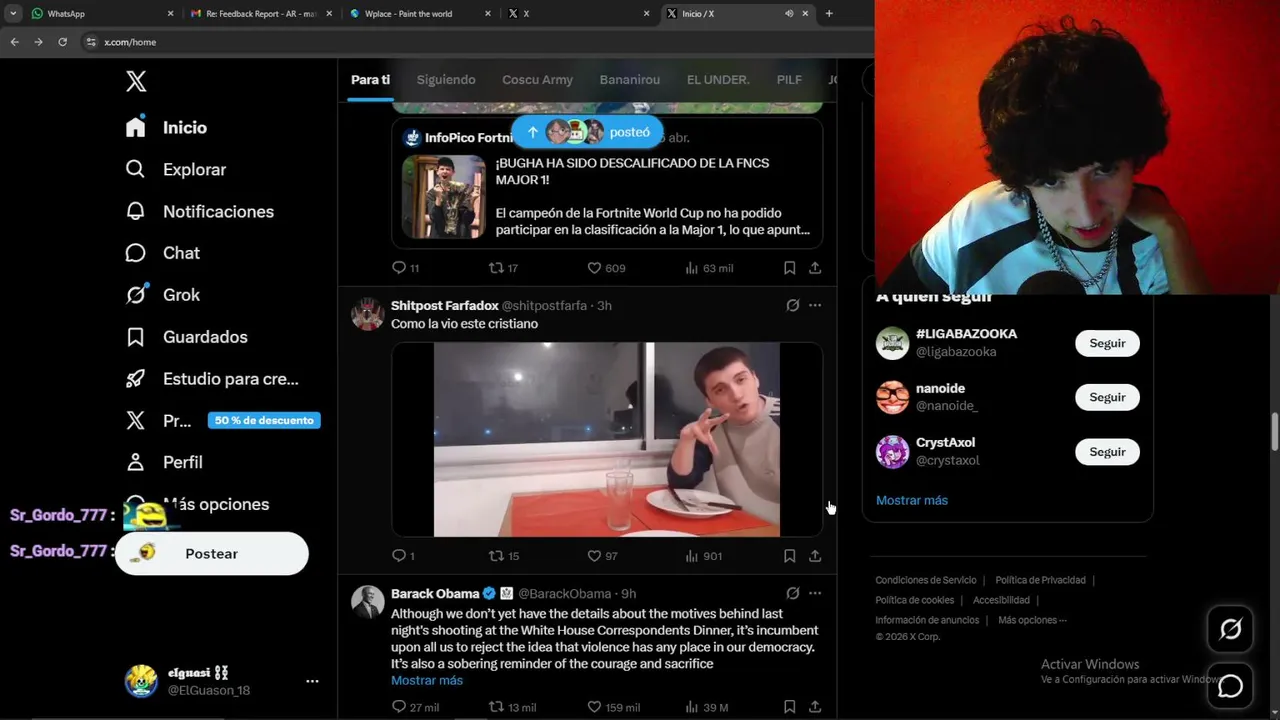1280x720 pixels.
Task: Open floating Grok button bottom right
Action: click(1230, 629)
